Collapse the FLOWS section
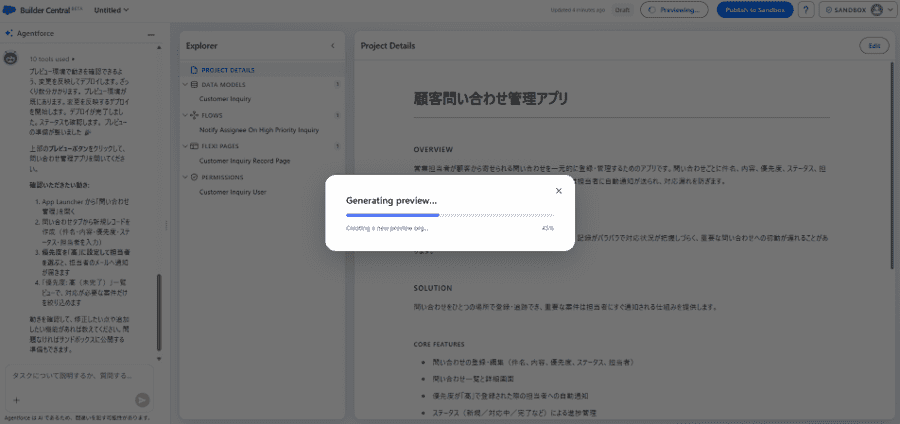900x424 pixels. pyautogui.click(x=185, y=115)
